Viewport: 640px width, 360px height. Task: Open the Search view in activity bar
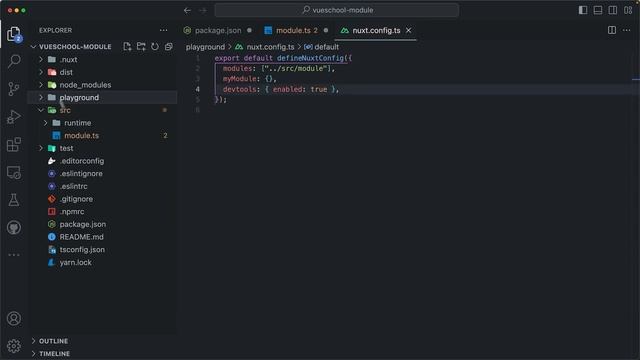coord(14,61)
